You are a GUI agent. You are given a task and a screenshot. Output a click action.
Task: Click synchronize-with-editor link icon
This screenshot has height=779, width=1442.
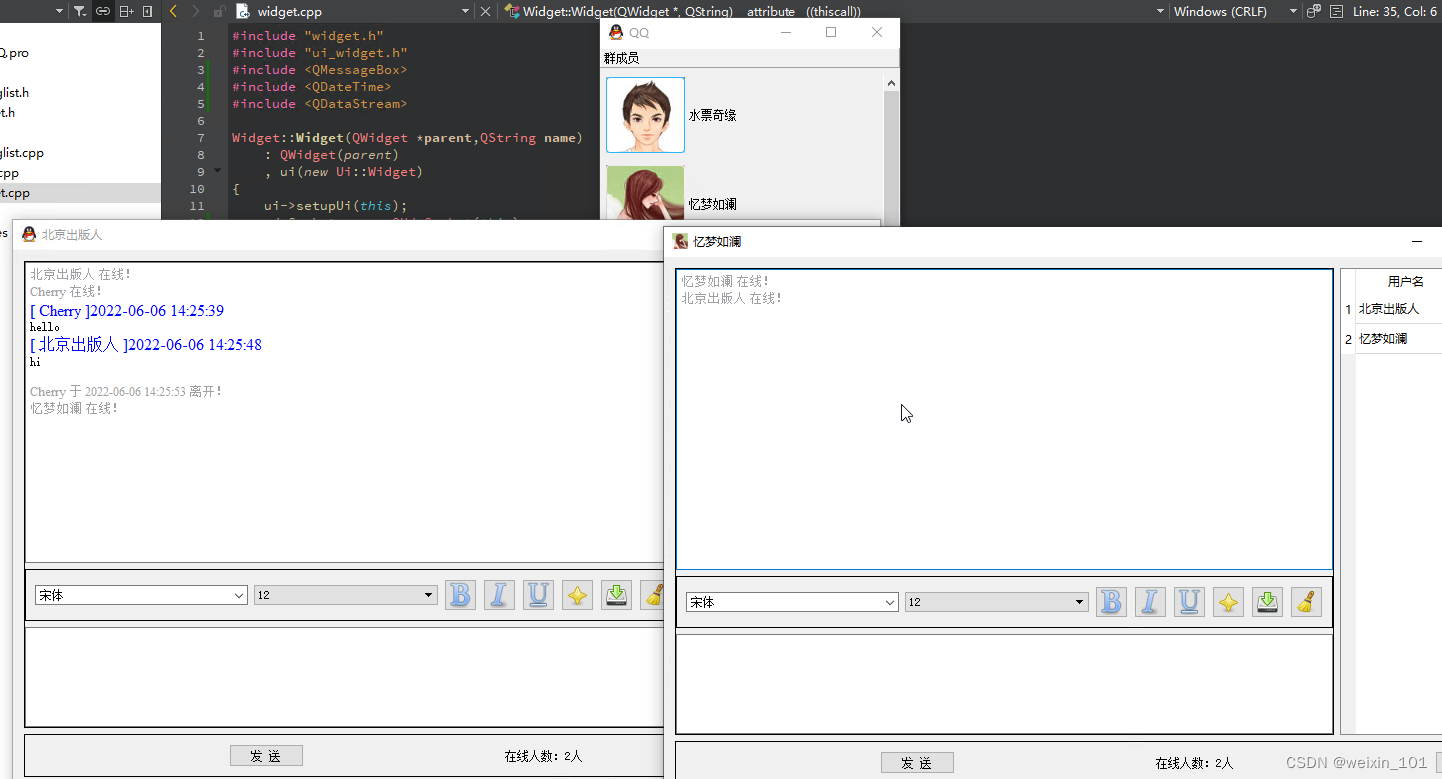click(103, 11)
